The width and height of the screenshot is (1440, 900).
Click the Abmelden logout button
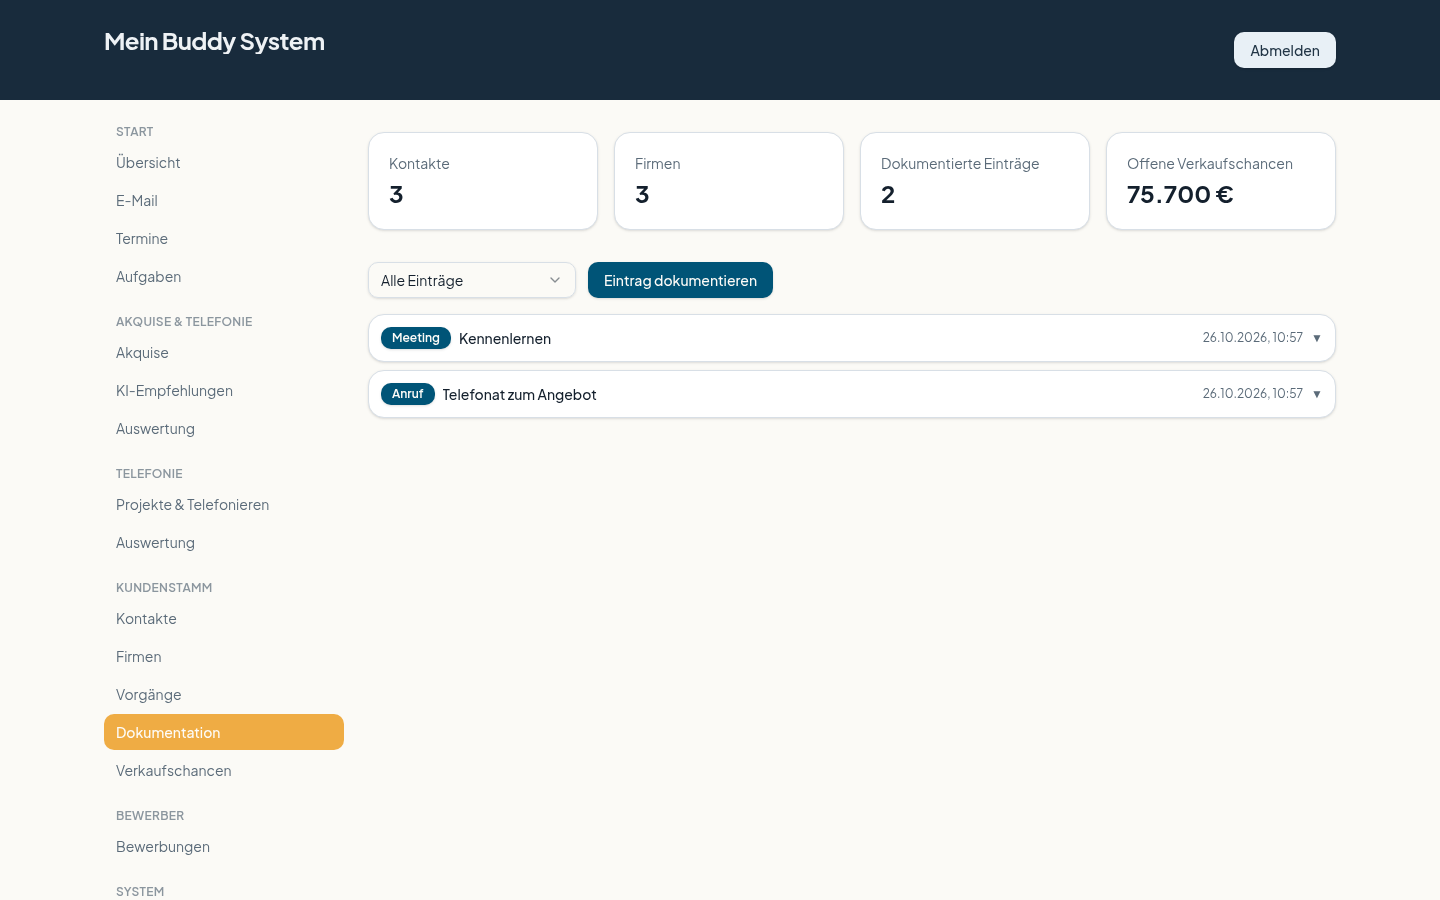tap(1284, 50)
